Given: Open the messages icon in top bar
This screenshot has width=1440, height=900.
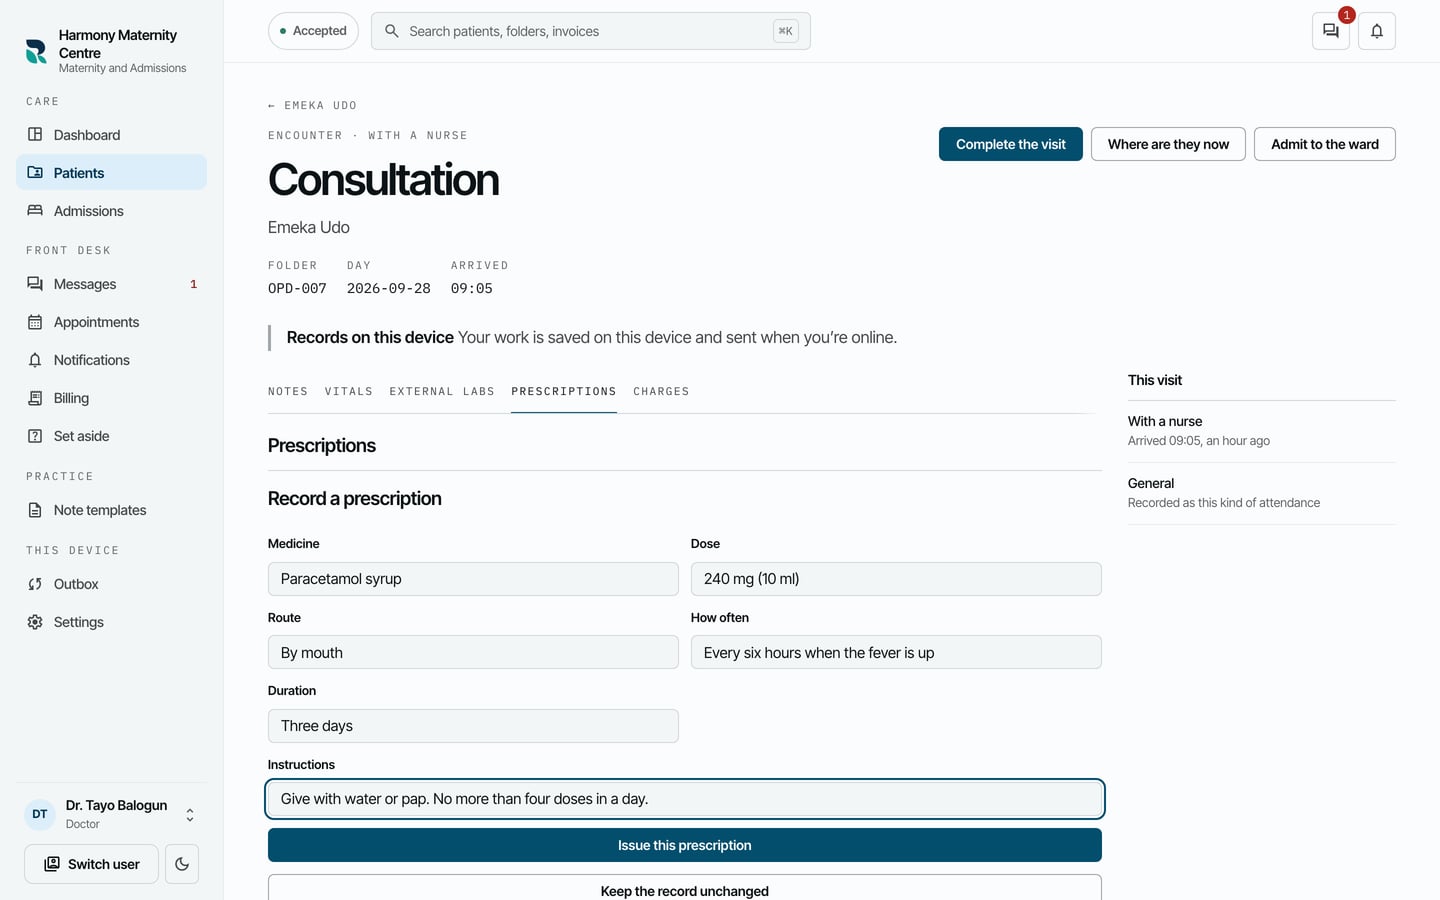Looking at the screenshot, I should 1331,31.
